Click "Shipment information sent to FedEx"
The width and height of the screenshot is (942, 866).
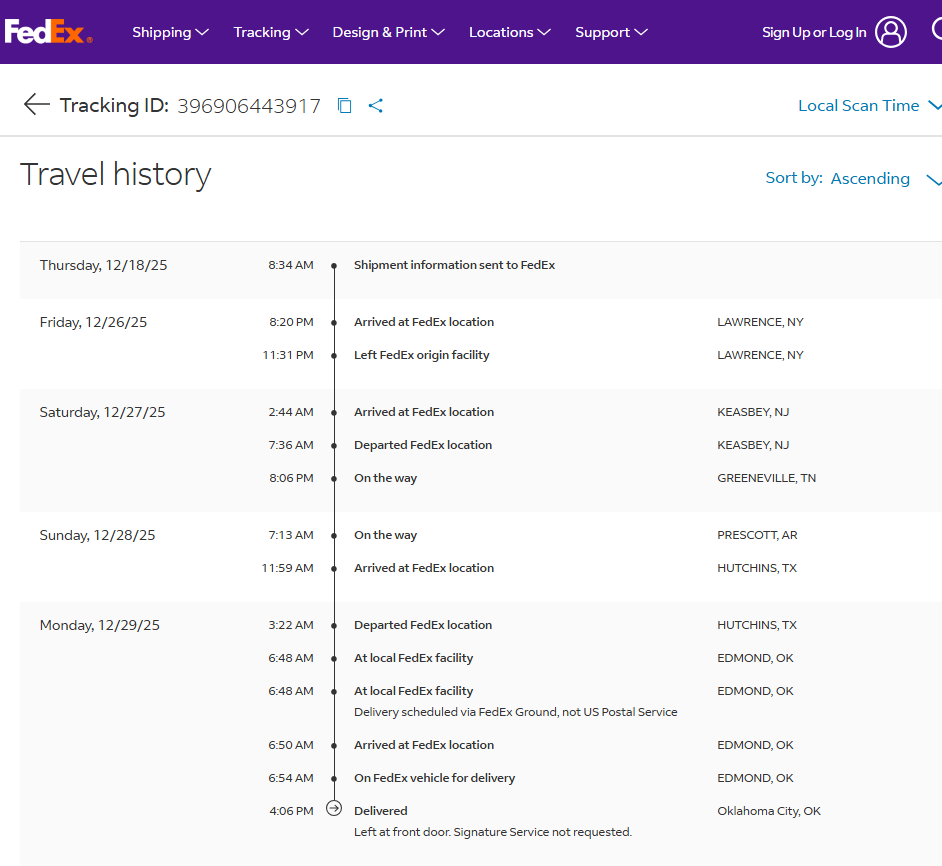tap(454, 265)
